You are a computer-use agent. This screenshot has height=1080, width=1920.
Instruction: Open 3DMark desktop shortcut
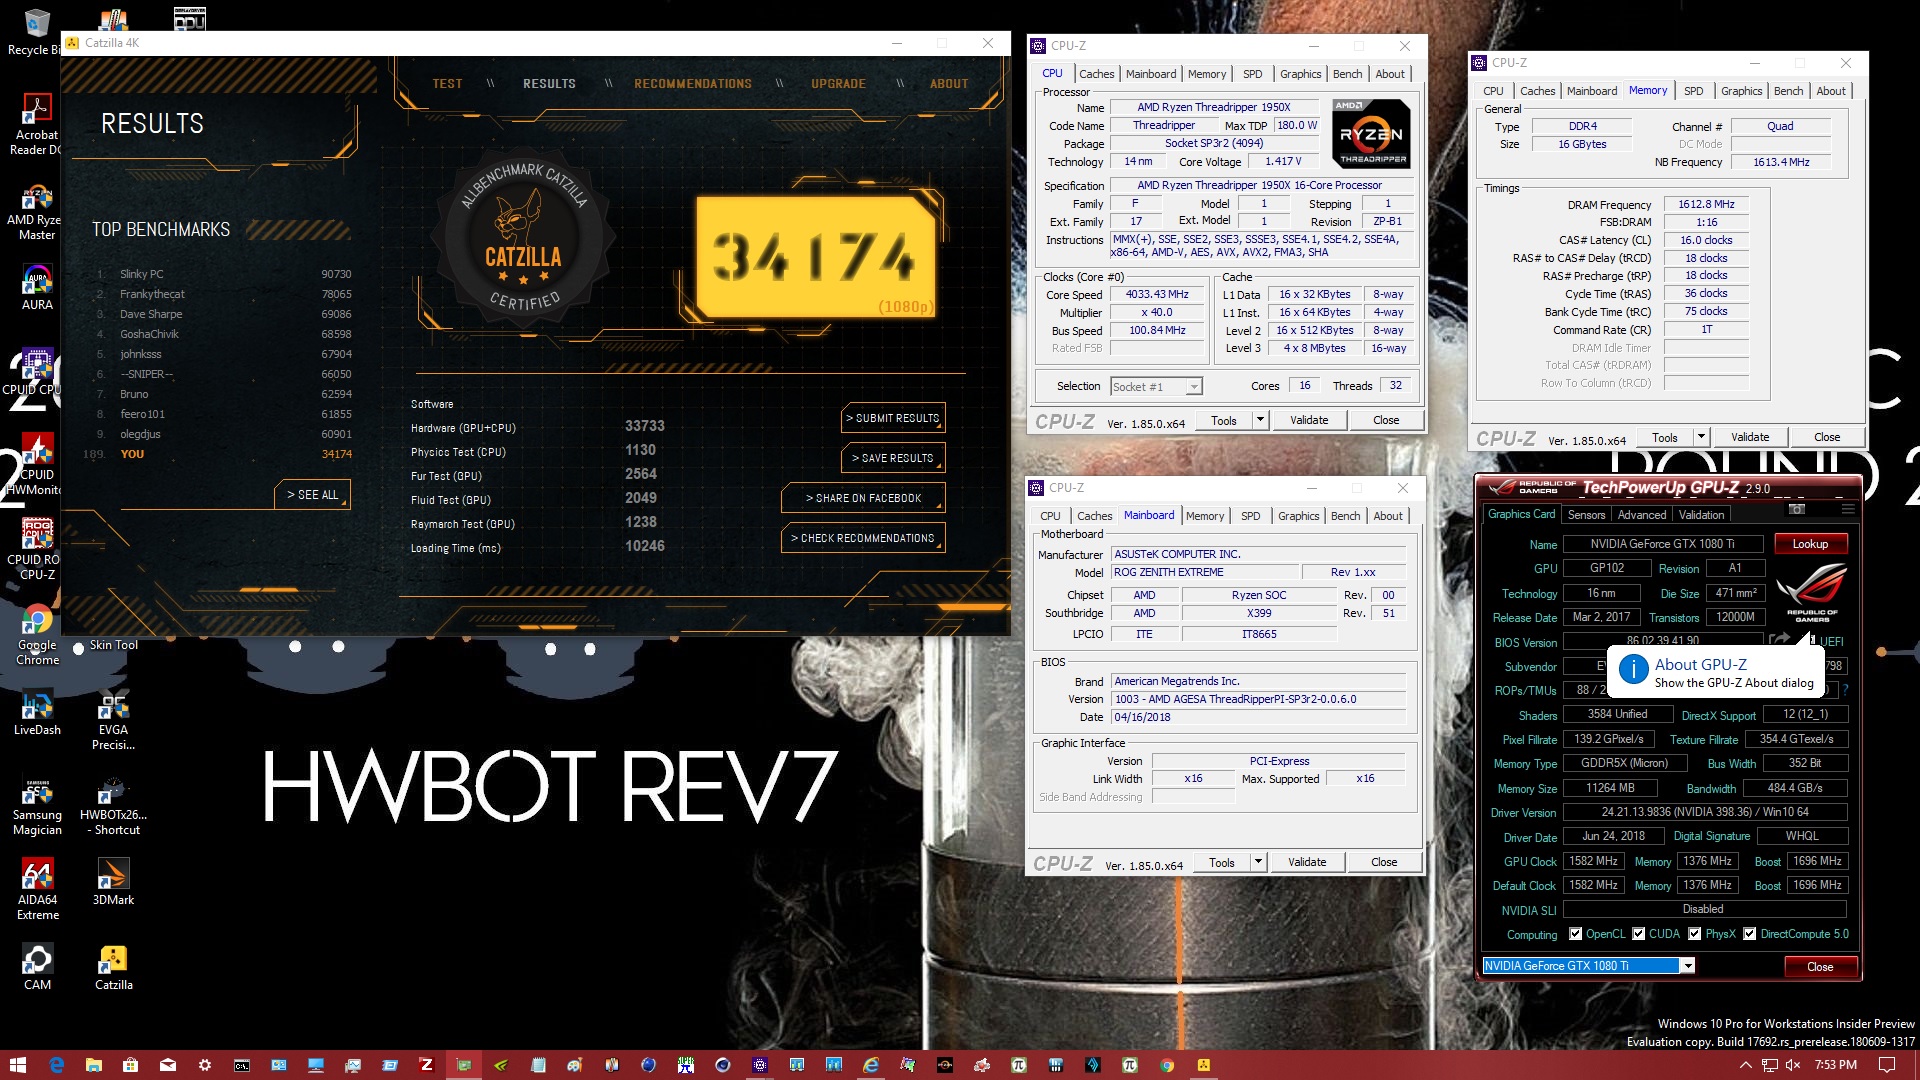click(x=113, y=882)
